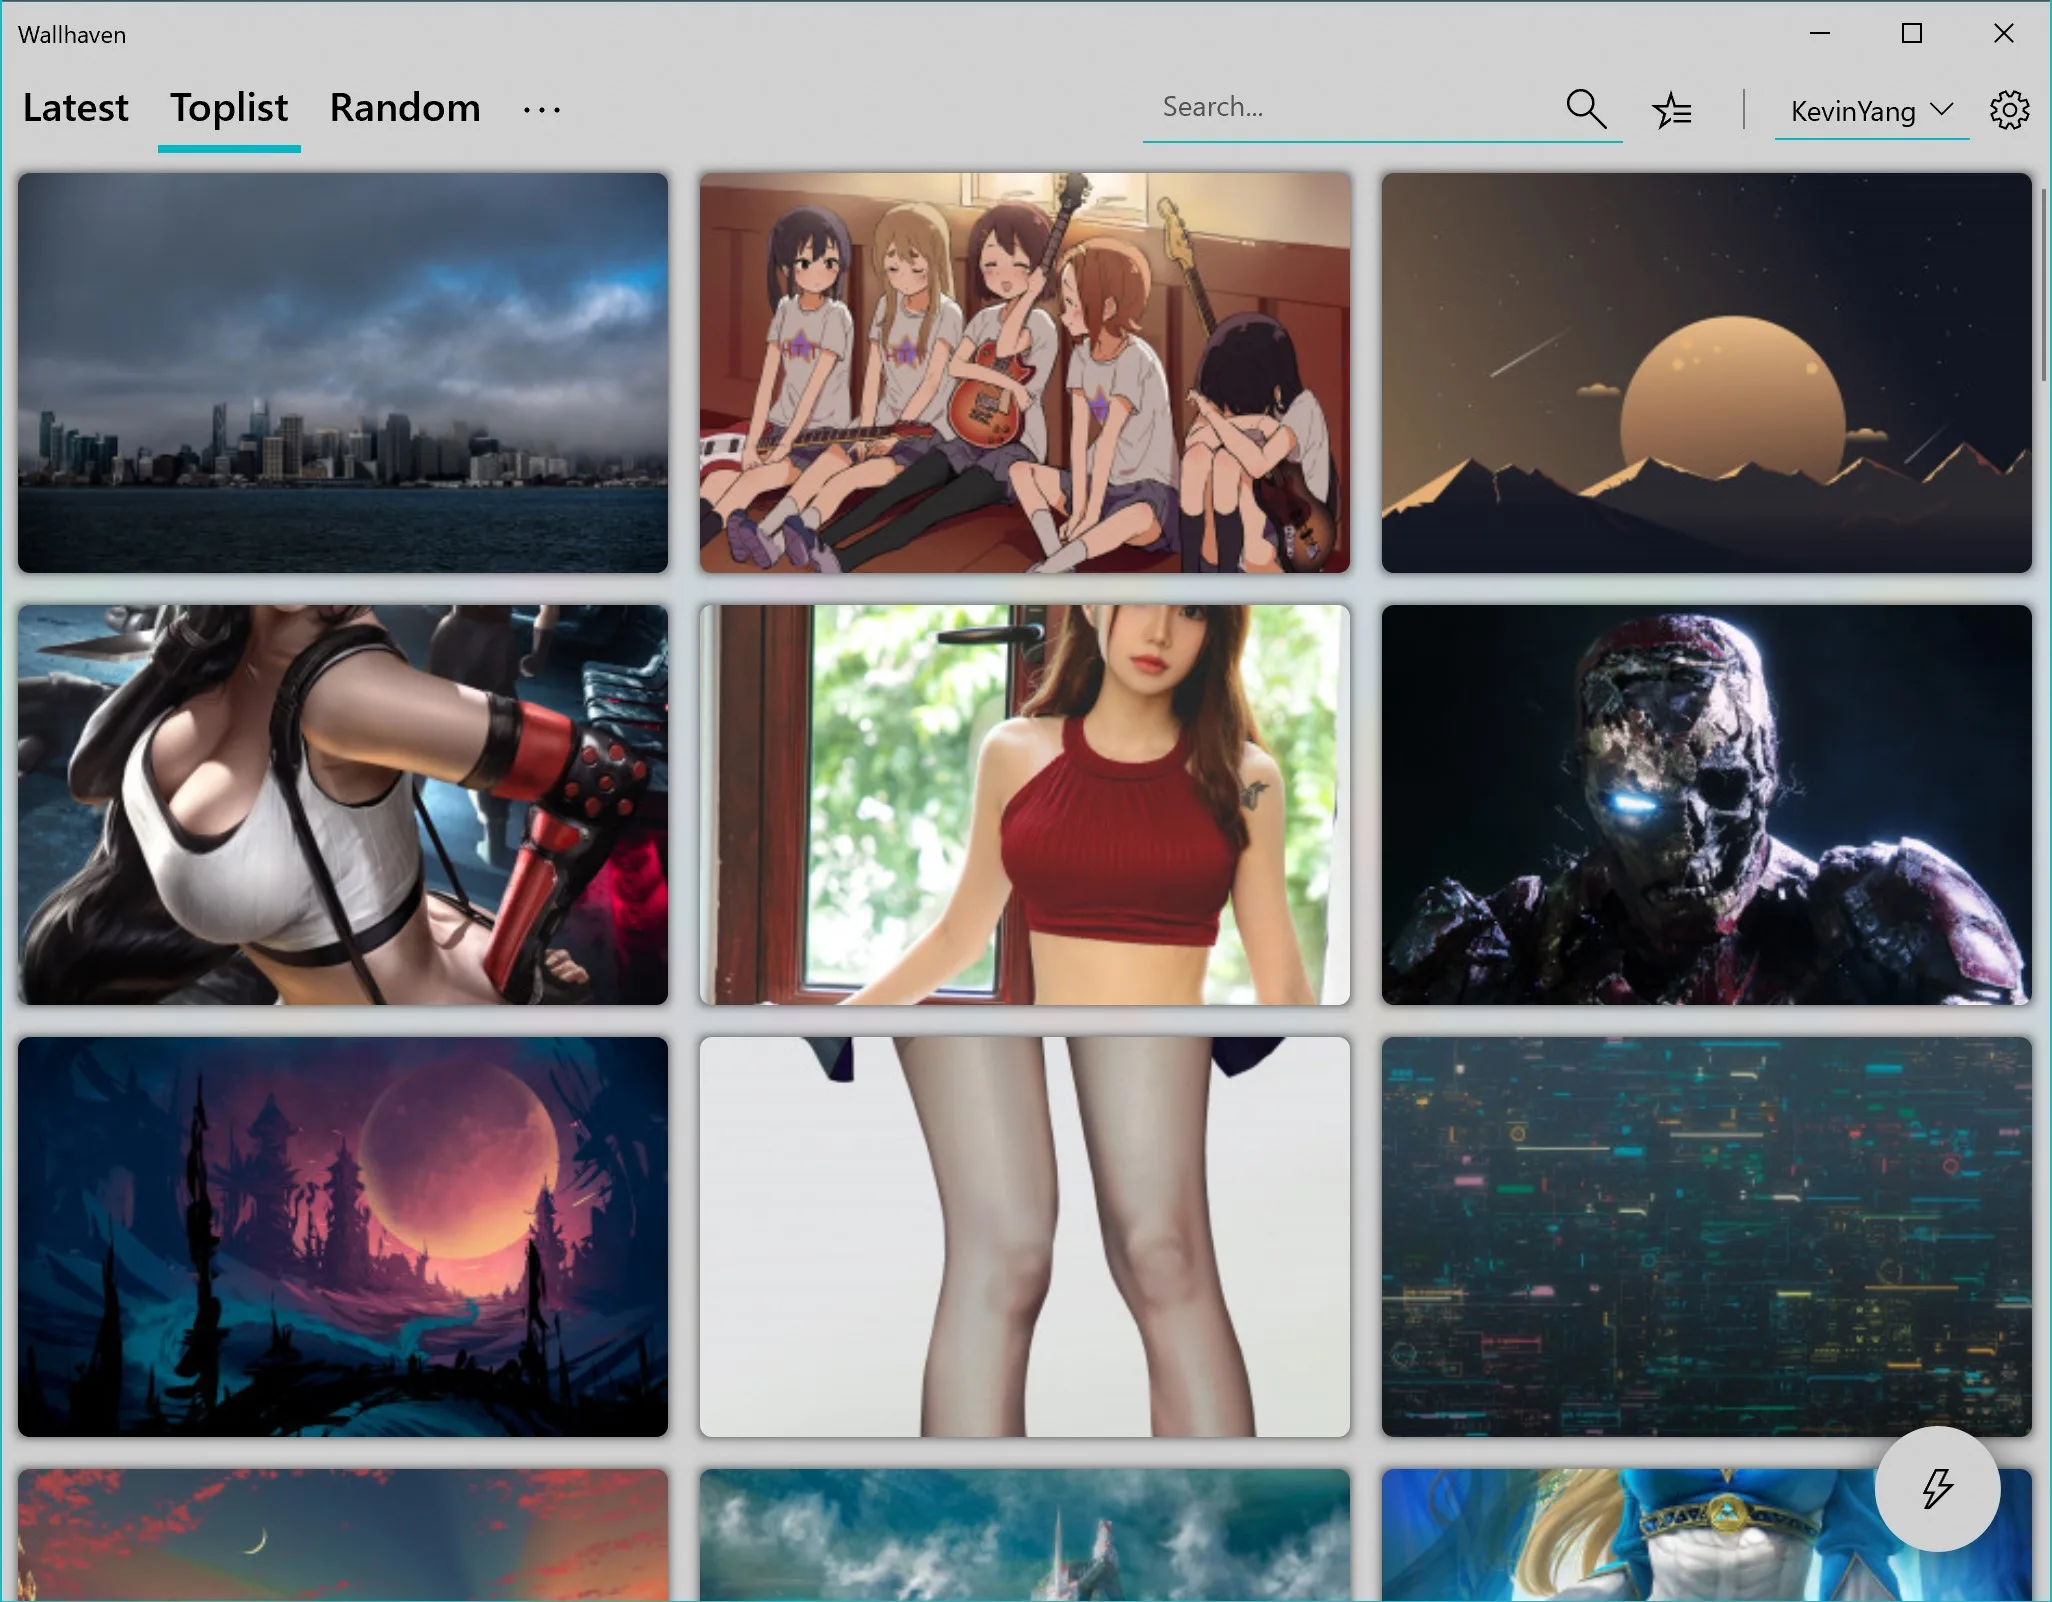The width and height of the screenshot is (2052, 1602).
Task: Open the red moon pagoda landscape wallpaper
Action: pyautogui.click(x=343, y=1237)
